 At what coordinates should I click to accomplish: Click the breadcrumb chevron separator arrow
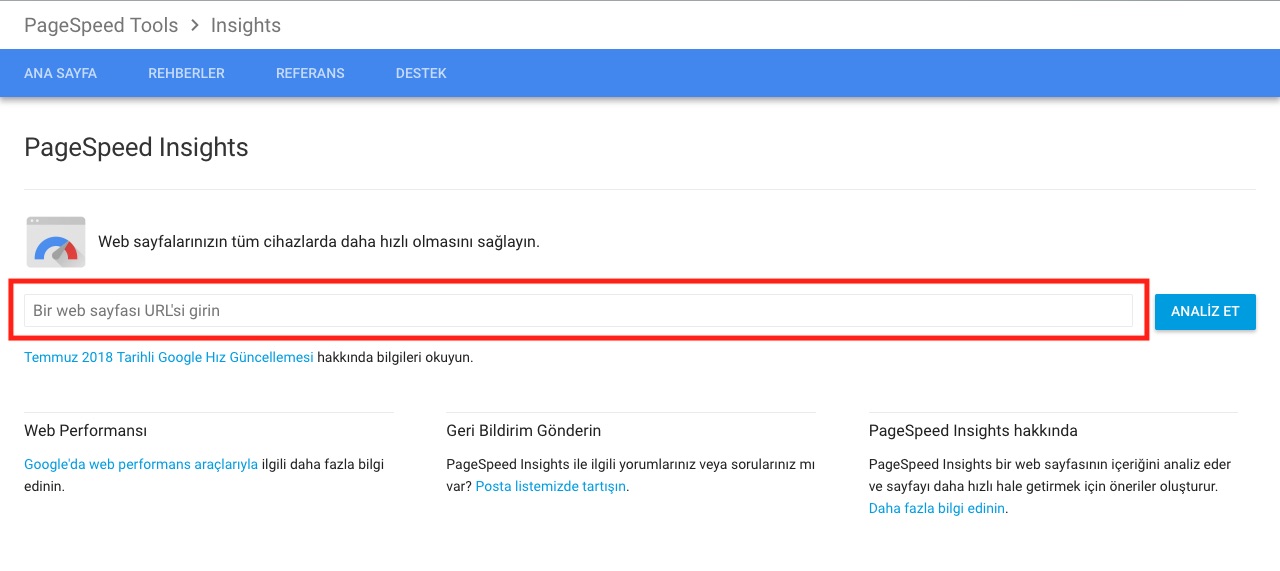[x=195, y=25]
